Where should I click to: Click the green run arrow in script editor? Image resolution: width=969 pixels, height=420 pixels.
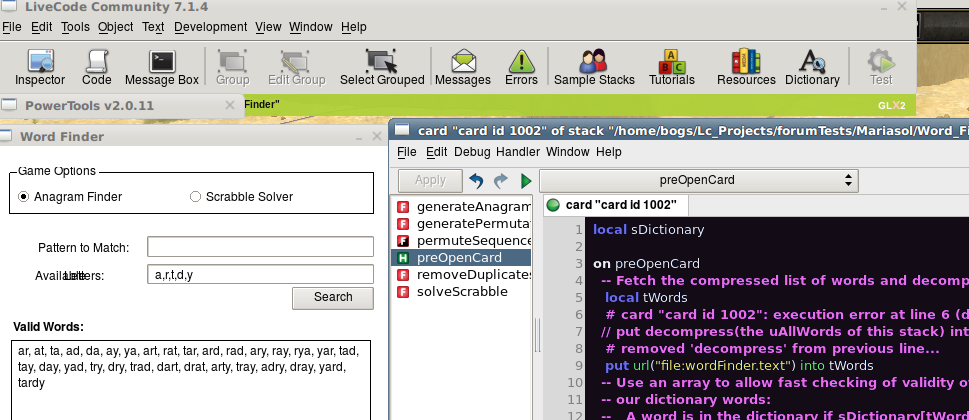(526, 181)
